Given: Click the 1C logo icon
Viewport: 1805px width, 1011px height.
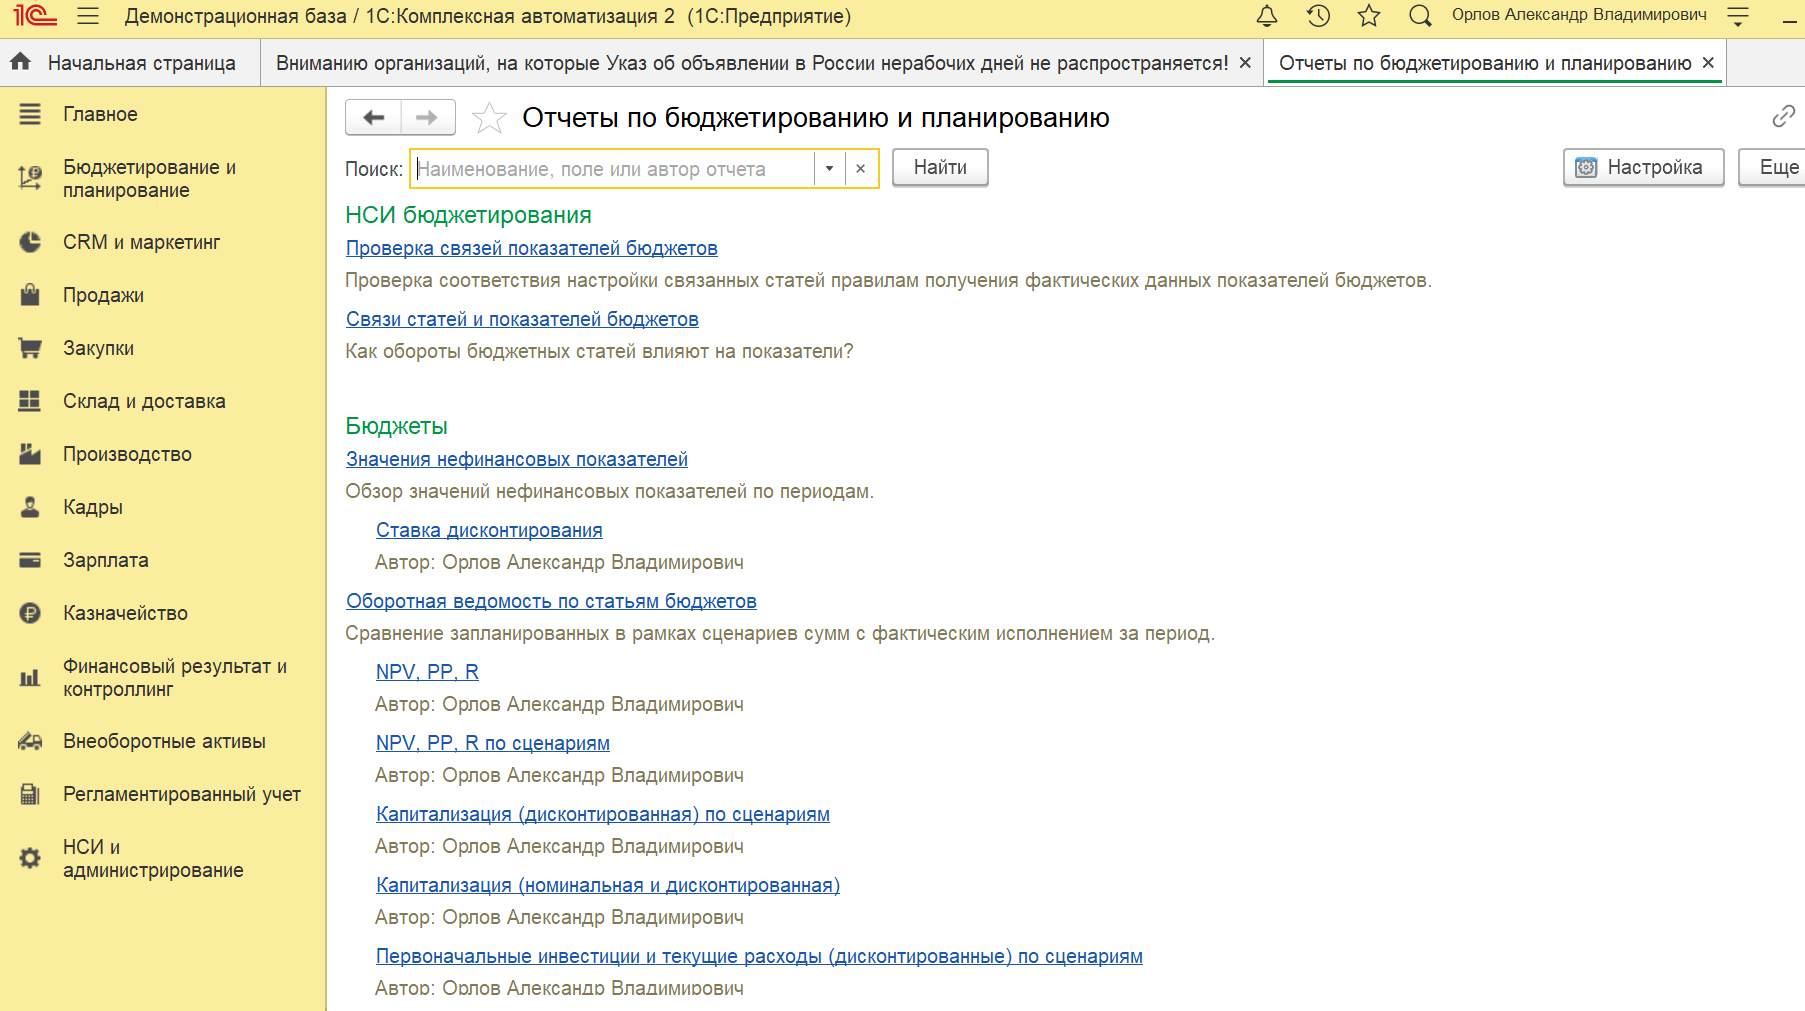Looking at the screenshot, I should click(x=35, y=16).
